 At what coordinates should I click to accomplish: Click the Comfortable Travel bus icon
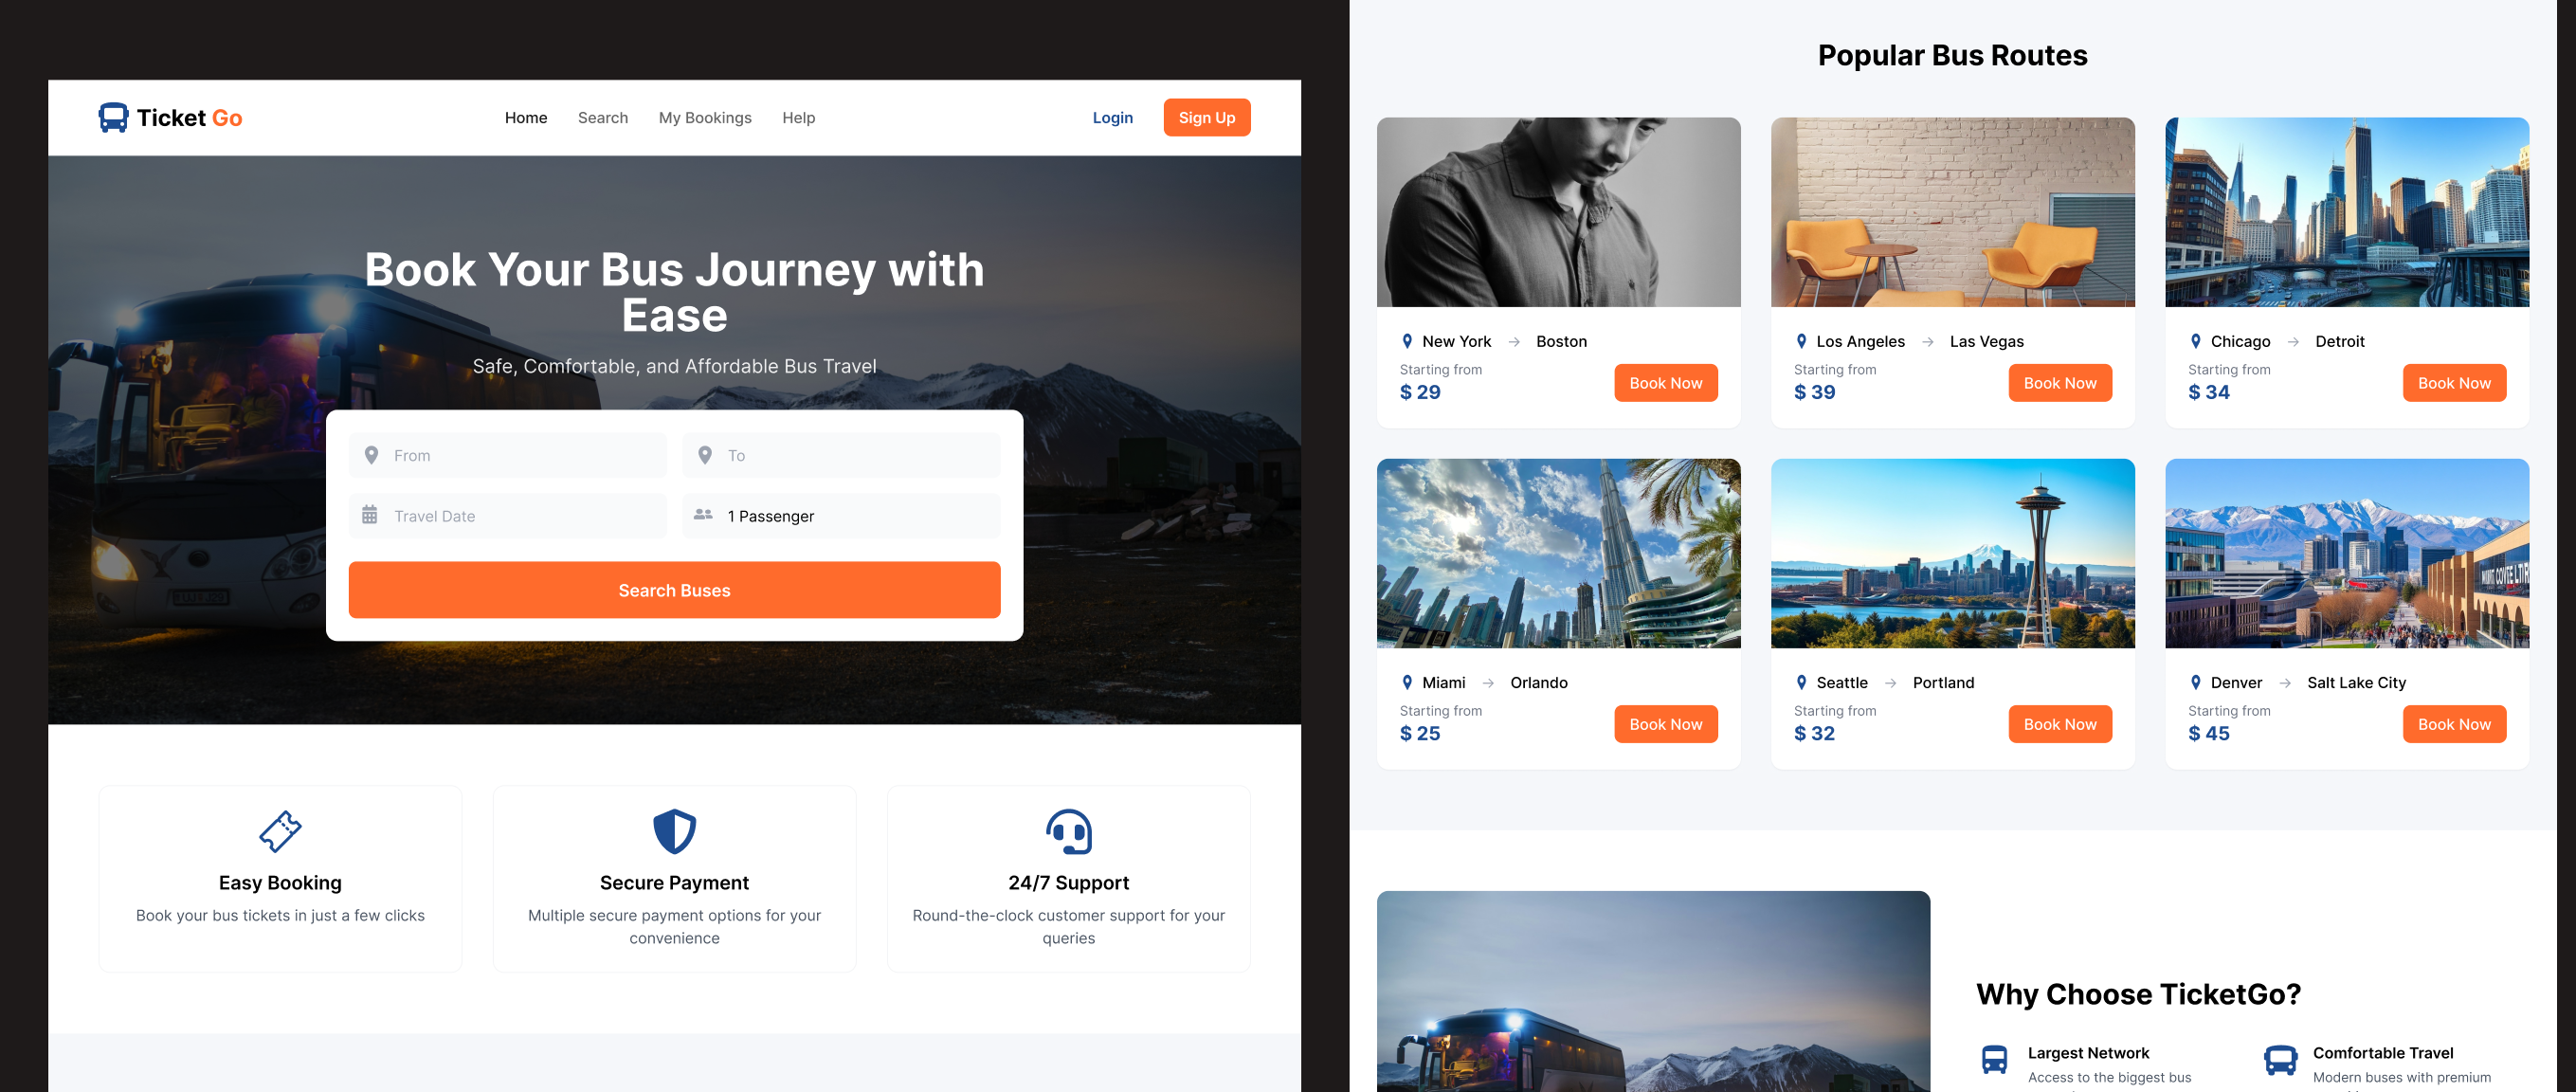click(x=2280, y=1059)
